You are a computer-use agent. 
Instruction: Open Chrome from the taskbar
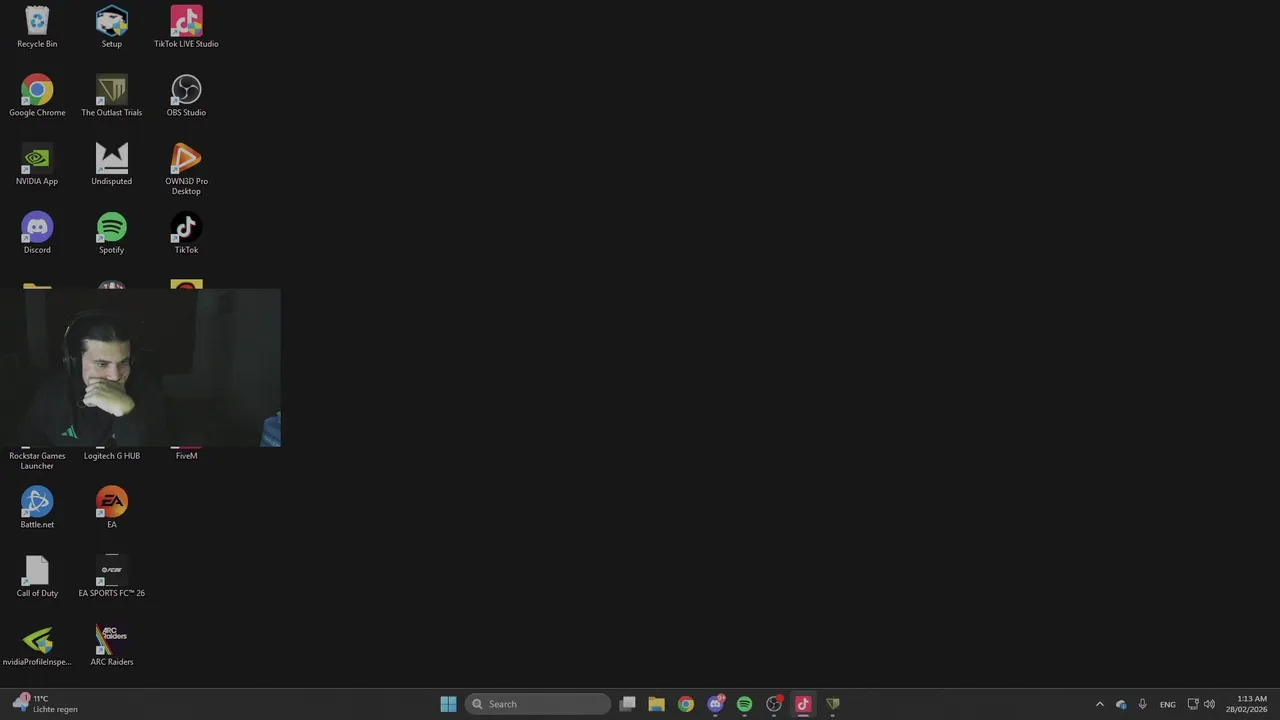(x=685, y=704)
